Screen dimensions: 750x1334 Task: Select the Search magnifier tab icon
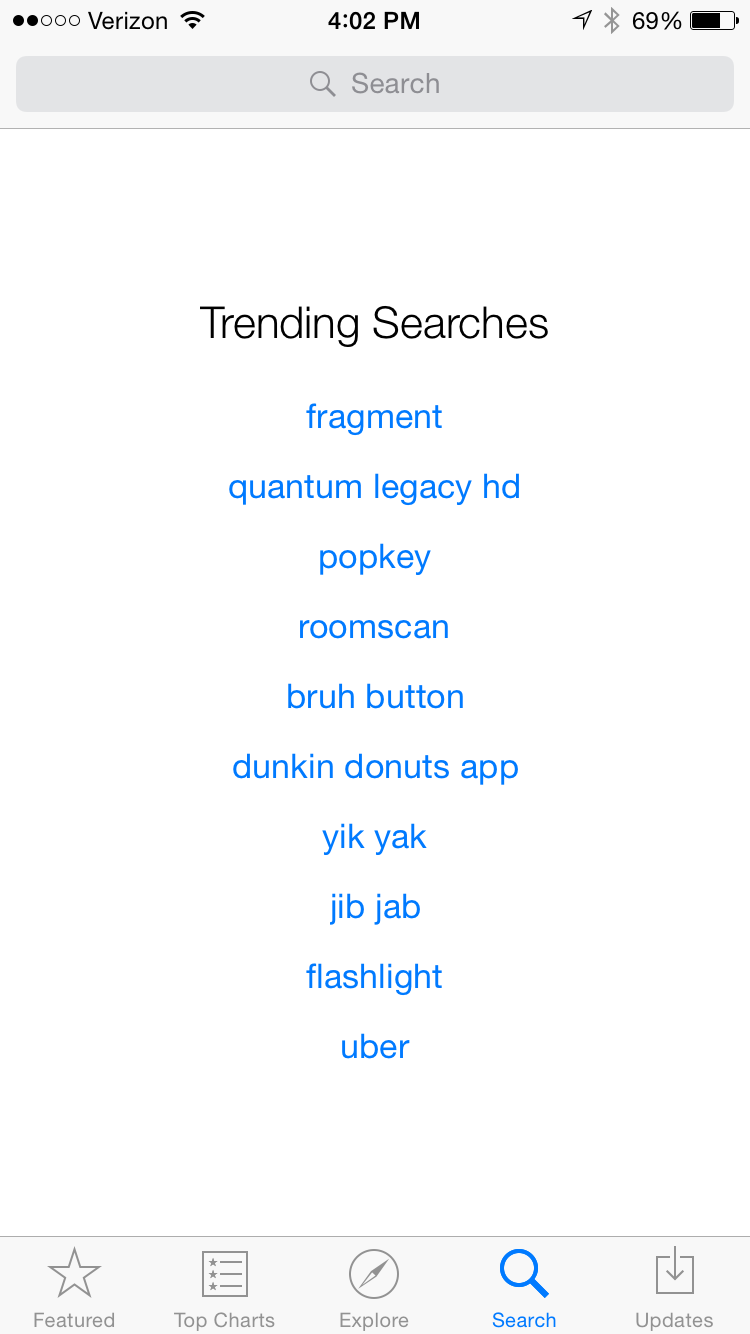click(524, 1273)
